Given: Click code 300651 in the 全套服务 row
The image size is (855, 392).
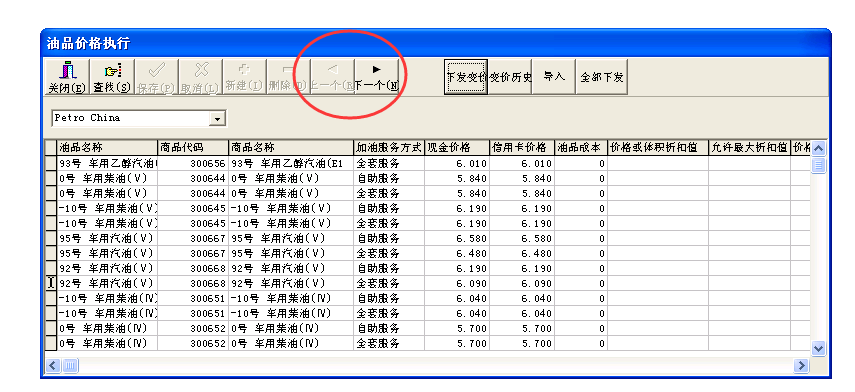Looking at the screenshot, I should point(193,313).
